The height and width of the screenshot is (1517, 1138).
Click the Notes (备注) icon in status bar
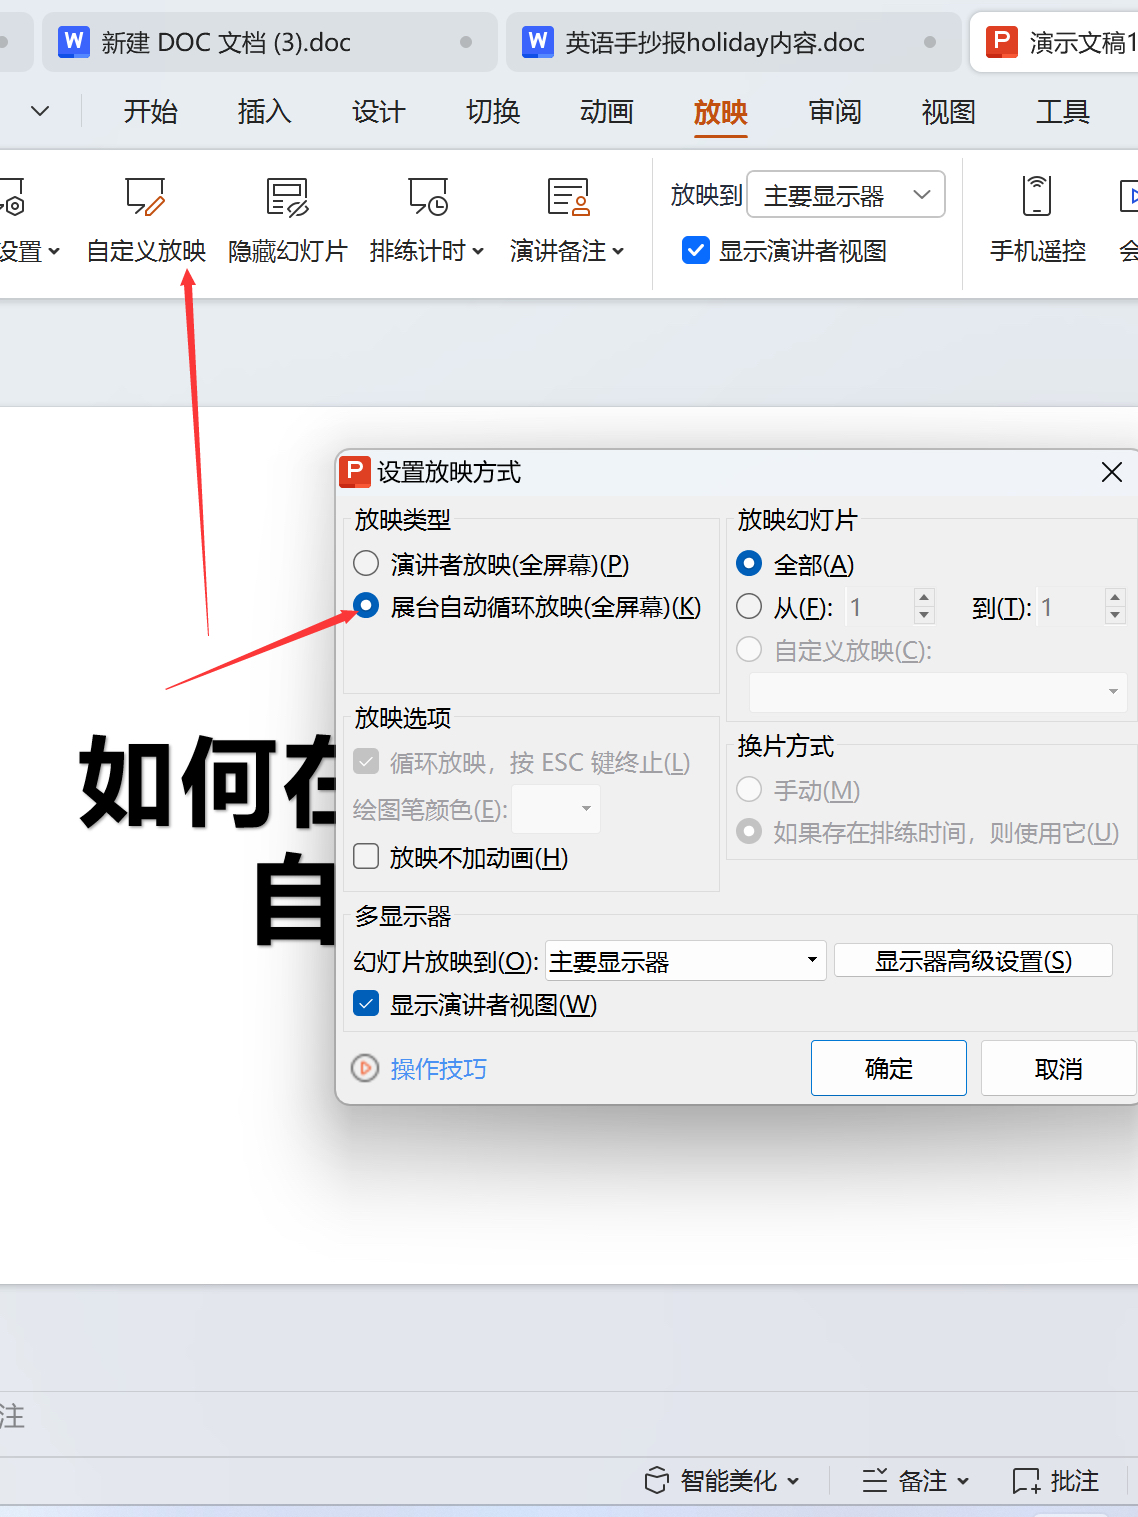click(875, 1480)
